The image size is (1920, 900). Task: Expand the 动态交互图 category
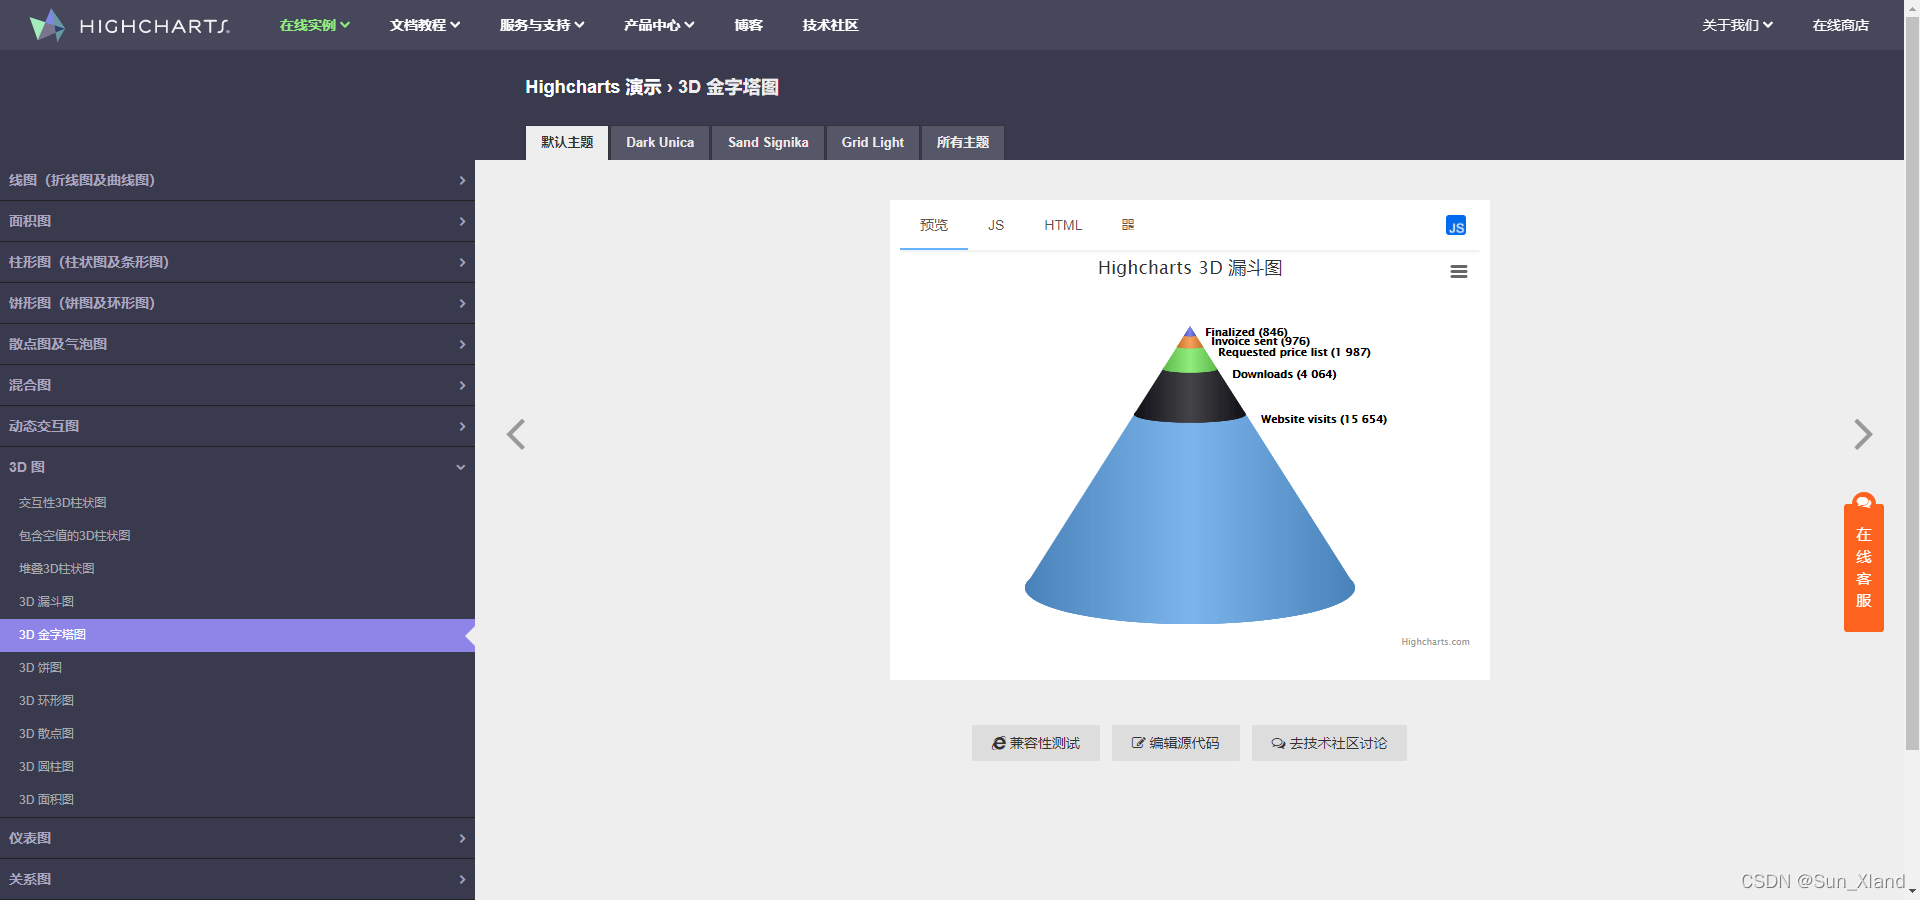click(237, 426)
